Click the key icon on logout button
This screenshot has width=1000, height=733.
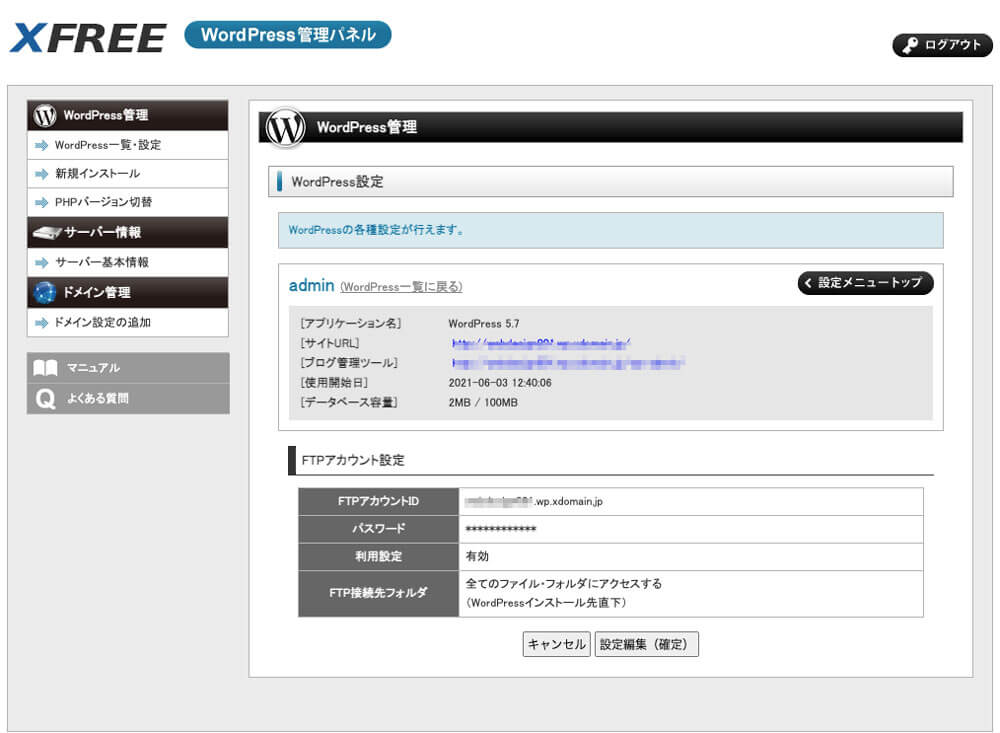[908, 45]
